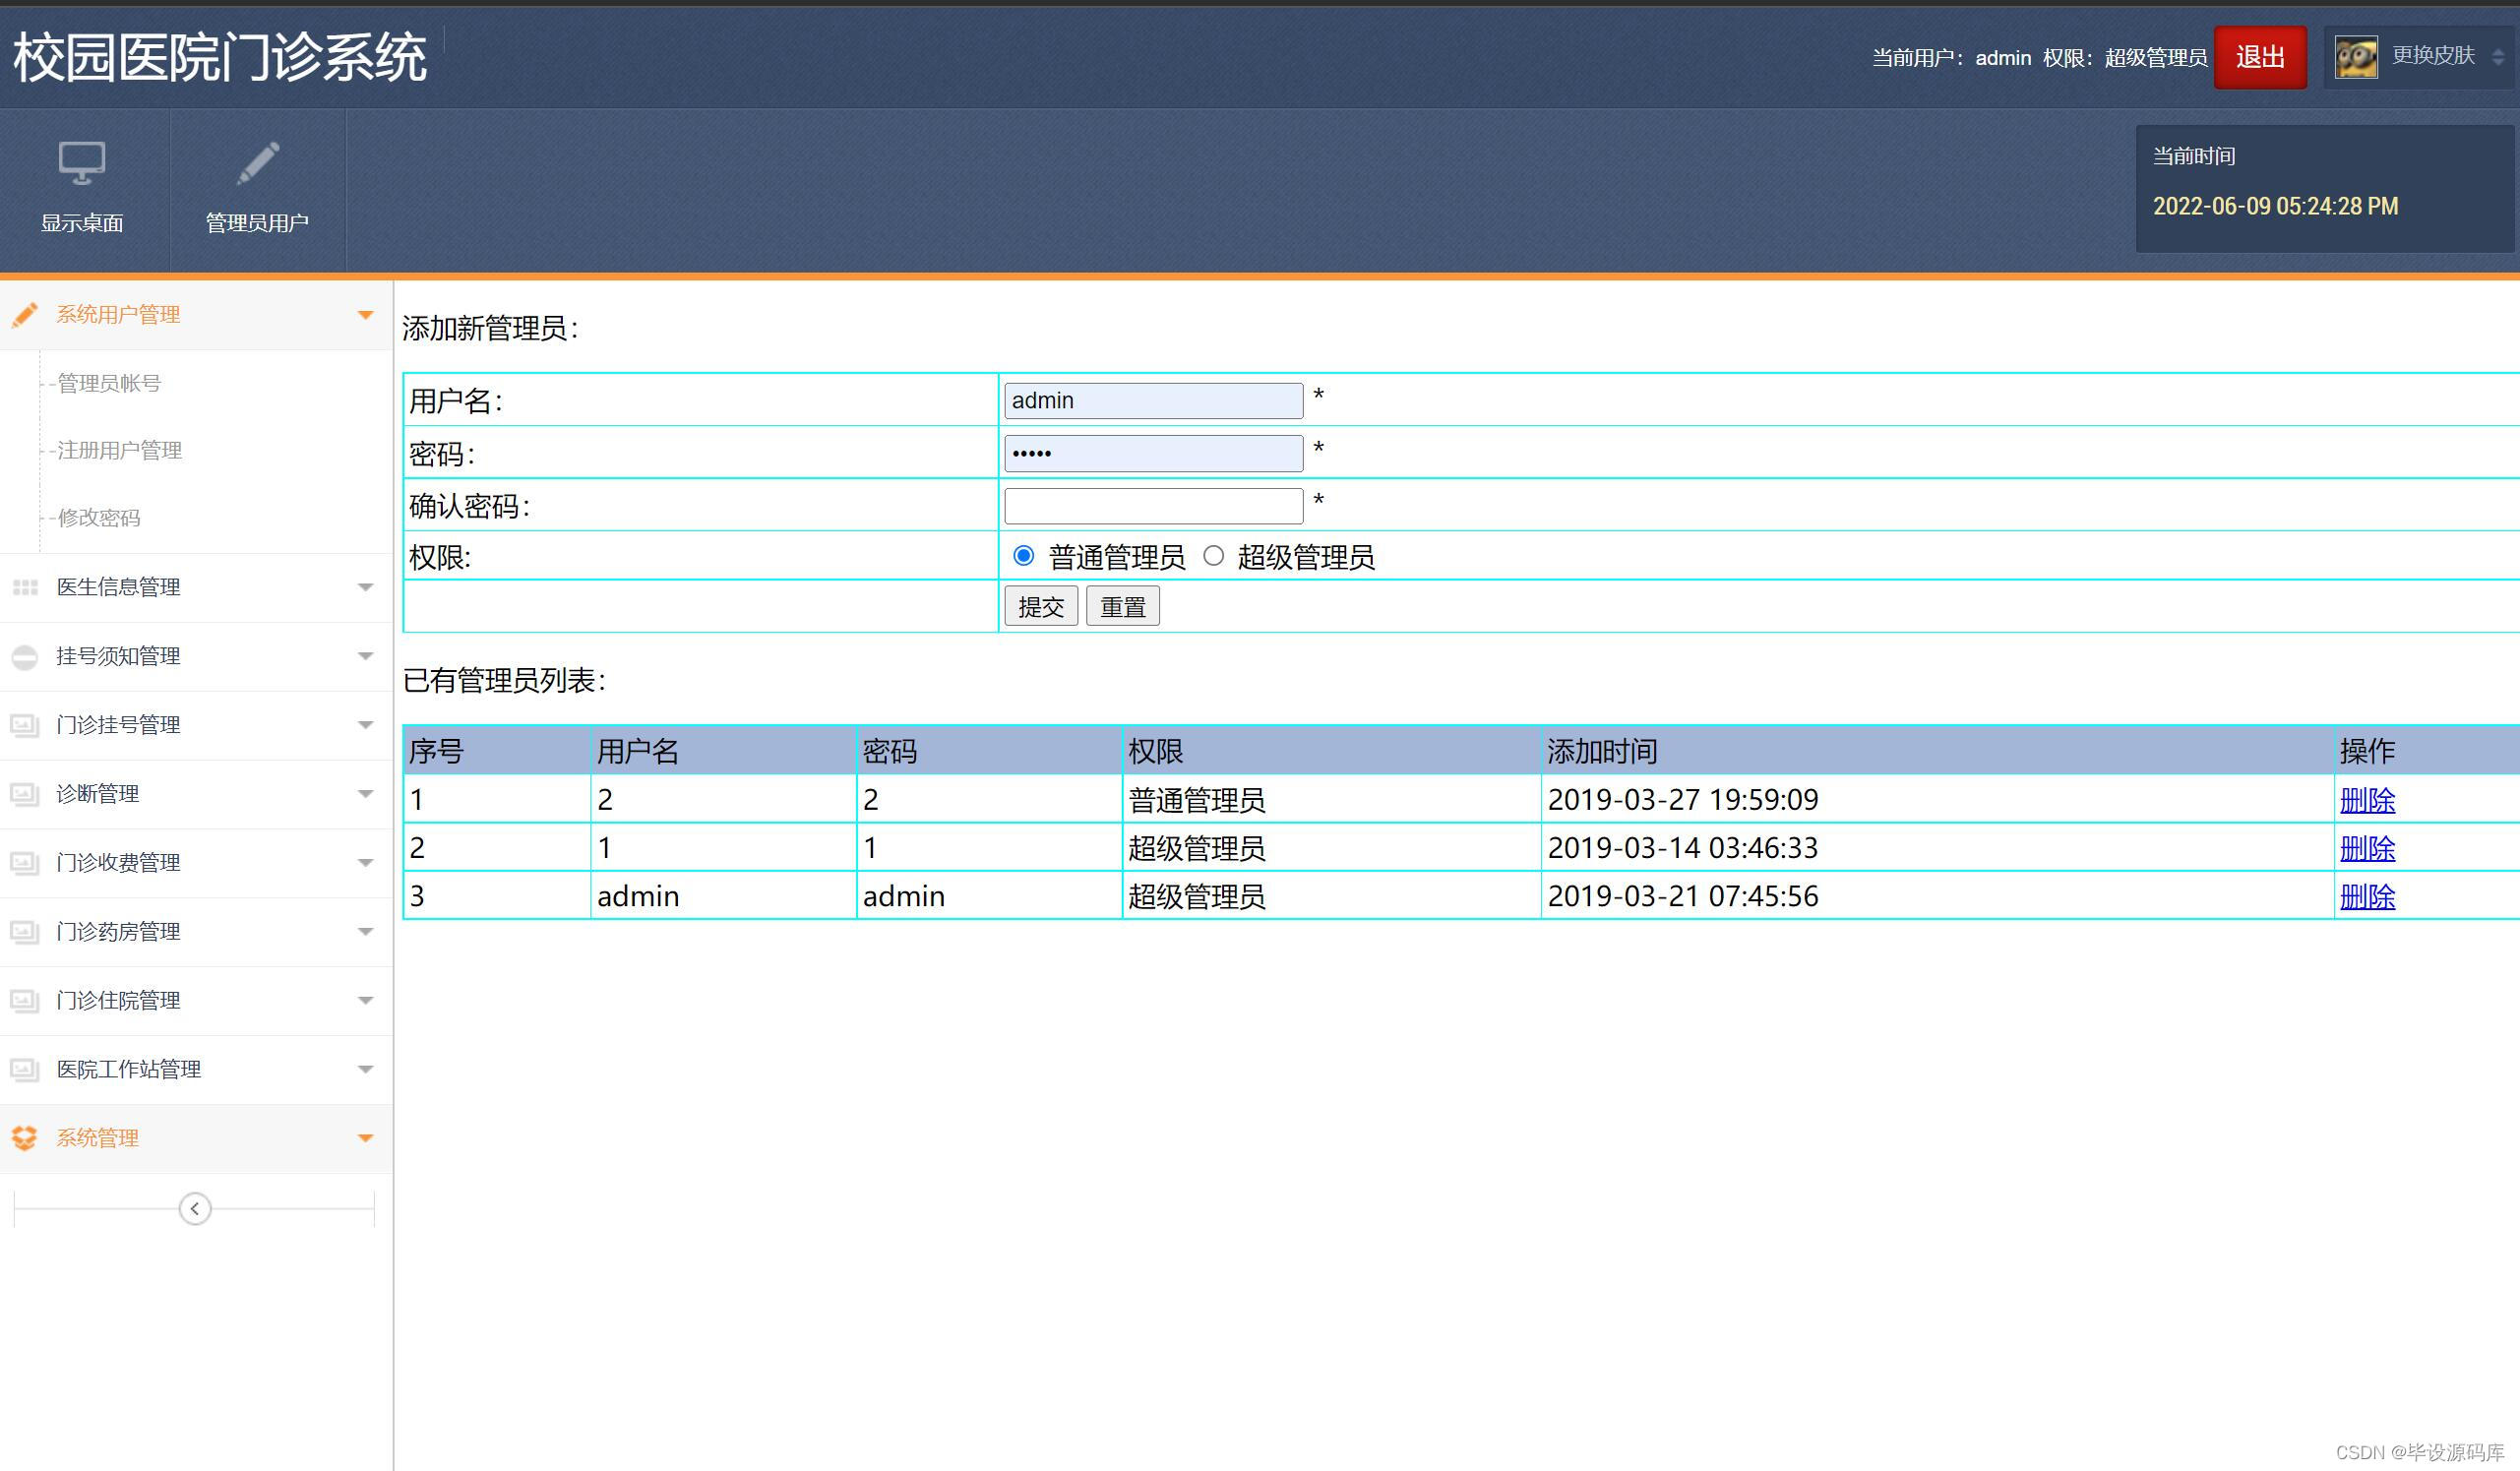Expand 诊断管理 using its arrow
Screen dimensions: 2520x1471
click(x=366, y=794)
